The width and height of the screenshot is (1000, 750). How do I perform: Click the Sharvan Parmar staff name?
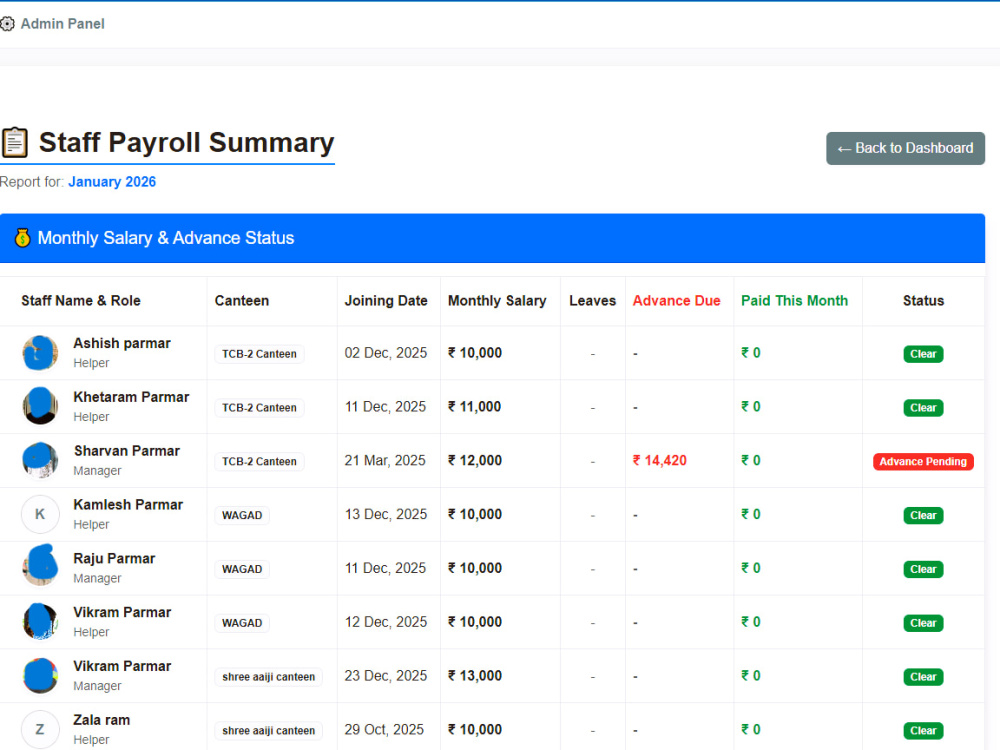click(x=127, y=451)
